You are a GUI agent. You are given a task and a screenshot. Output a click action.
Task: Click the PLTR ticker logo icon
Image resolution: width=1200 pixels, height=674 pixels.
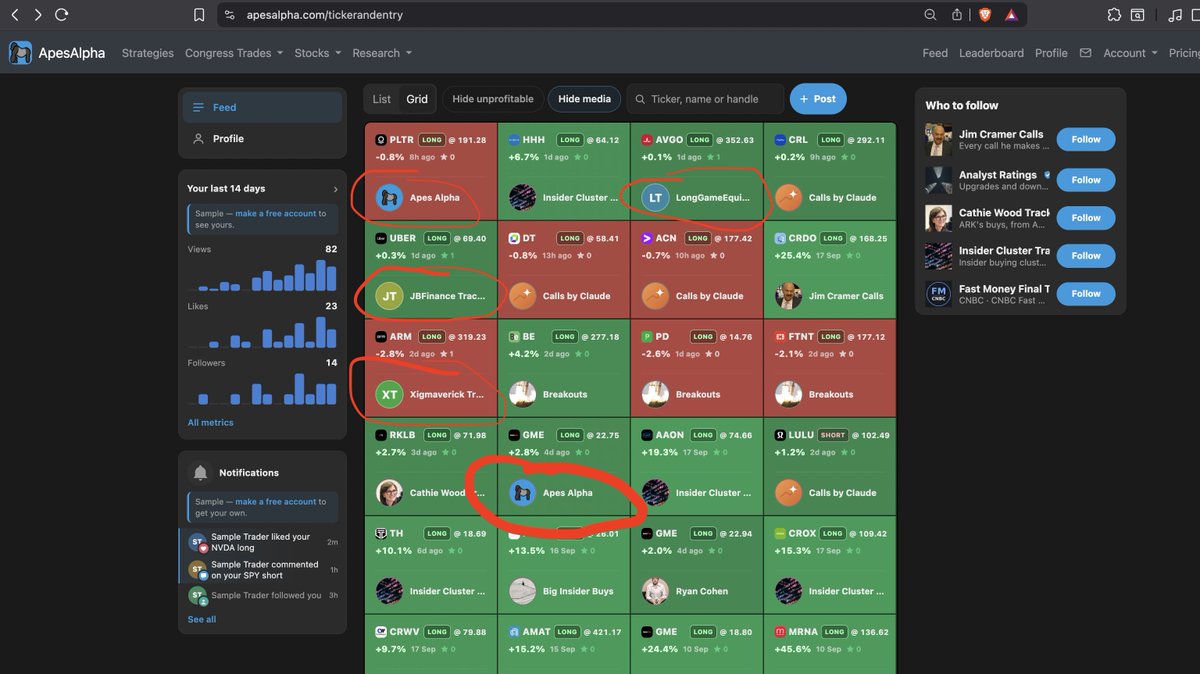[x=381, y=140]
